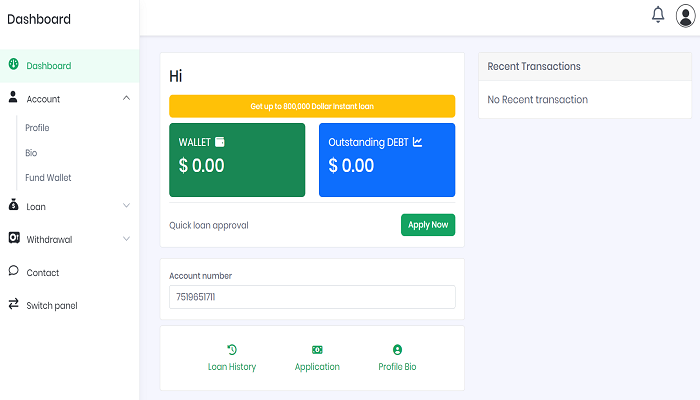Select the Loan History clock icon
Image resolution: width=700 pixels, height=400 pixels.
click(232, 350)
